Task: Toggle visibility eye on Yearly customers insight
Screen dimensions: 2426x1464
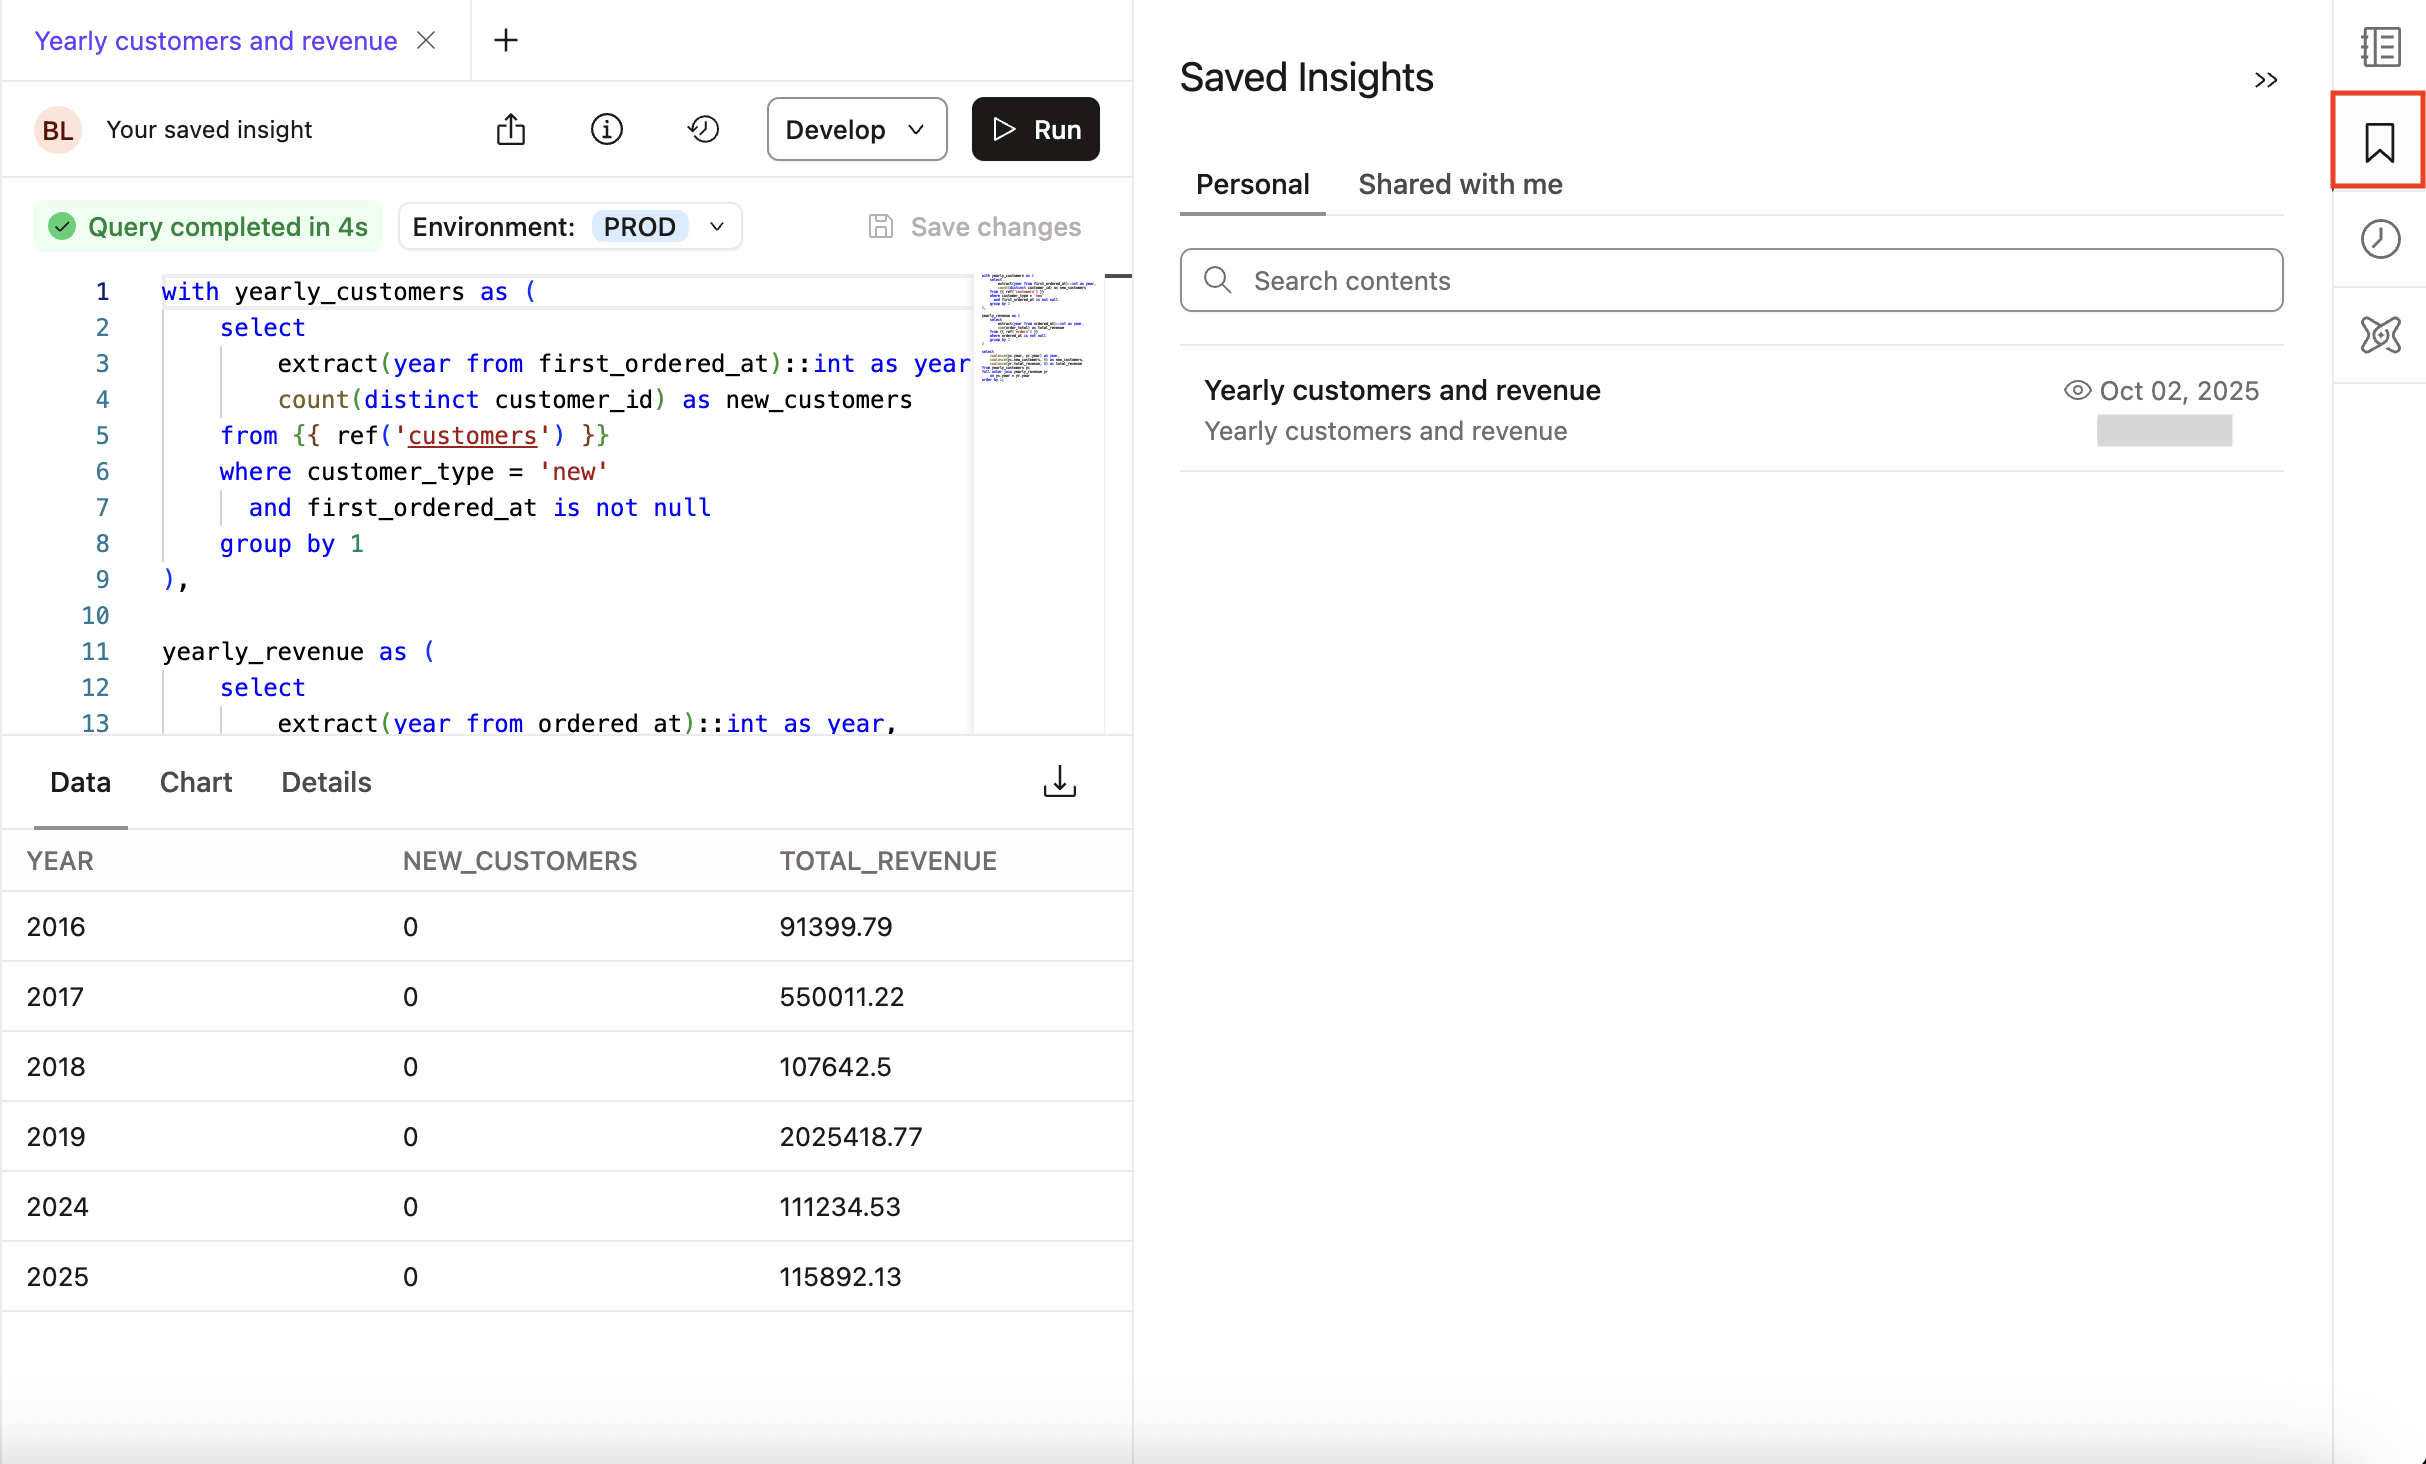Action: 2077,390
